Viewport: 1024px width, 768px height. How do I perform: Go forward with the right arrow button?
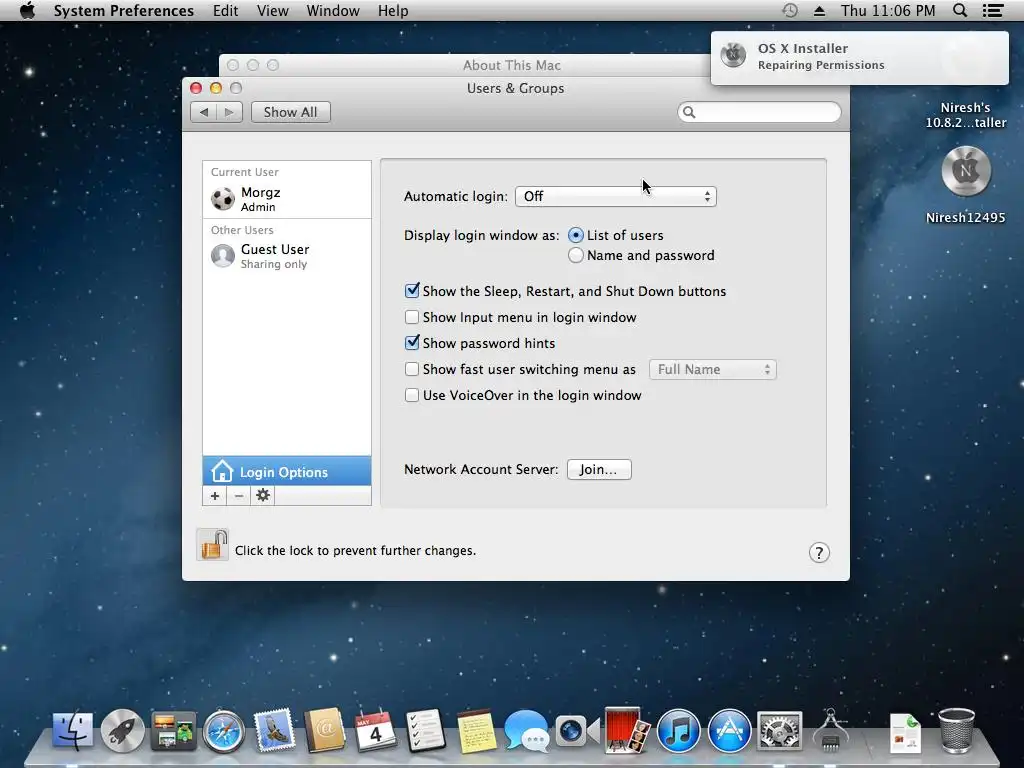(229, 112)
